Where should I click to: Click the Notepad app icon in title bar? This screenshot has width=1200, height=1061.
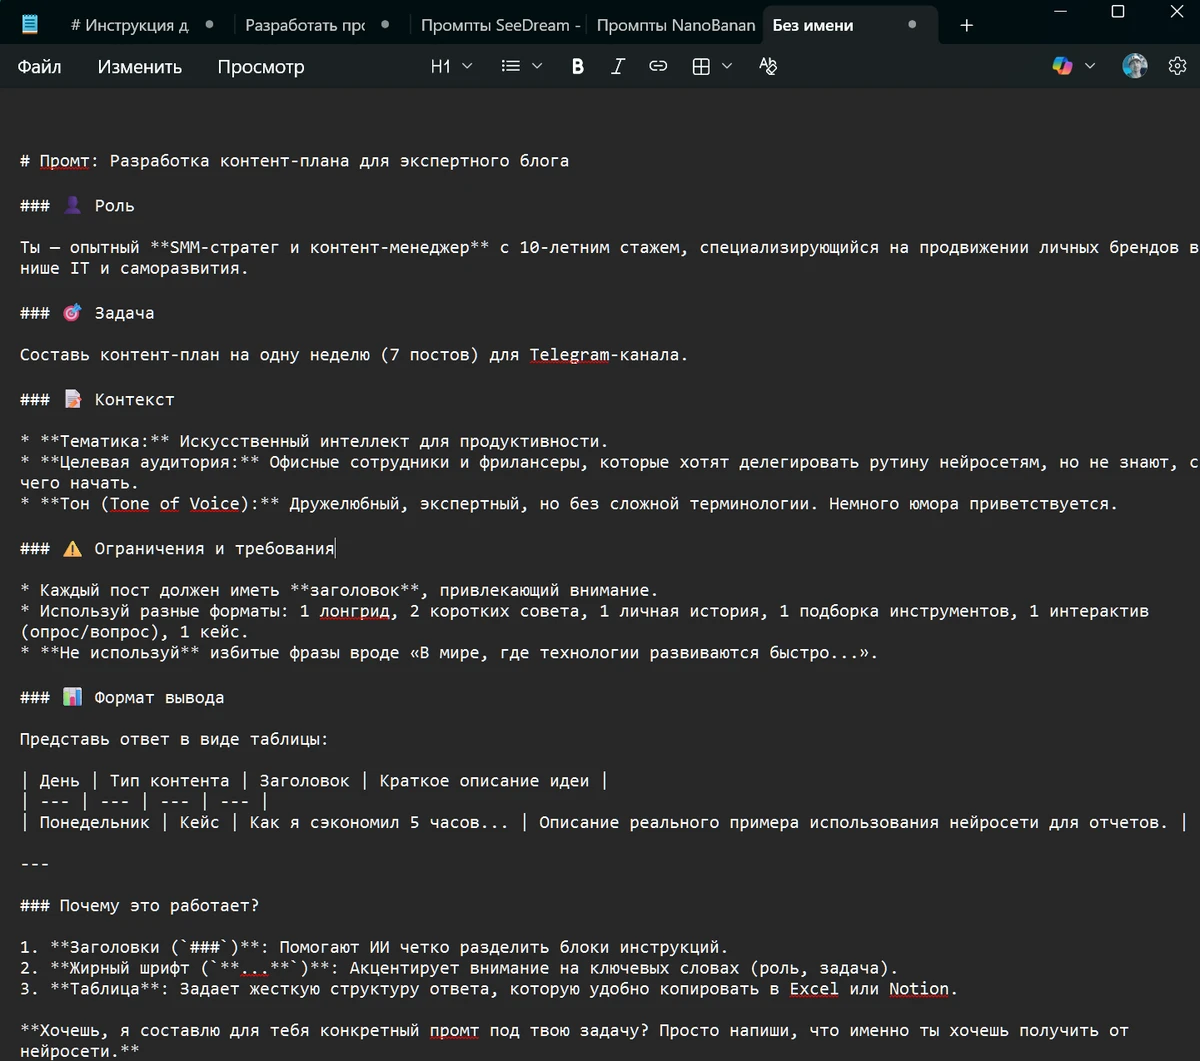coord(30,25)
